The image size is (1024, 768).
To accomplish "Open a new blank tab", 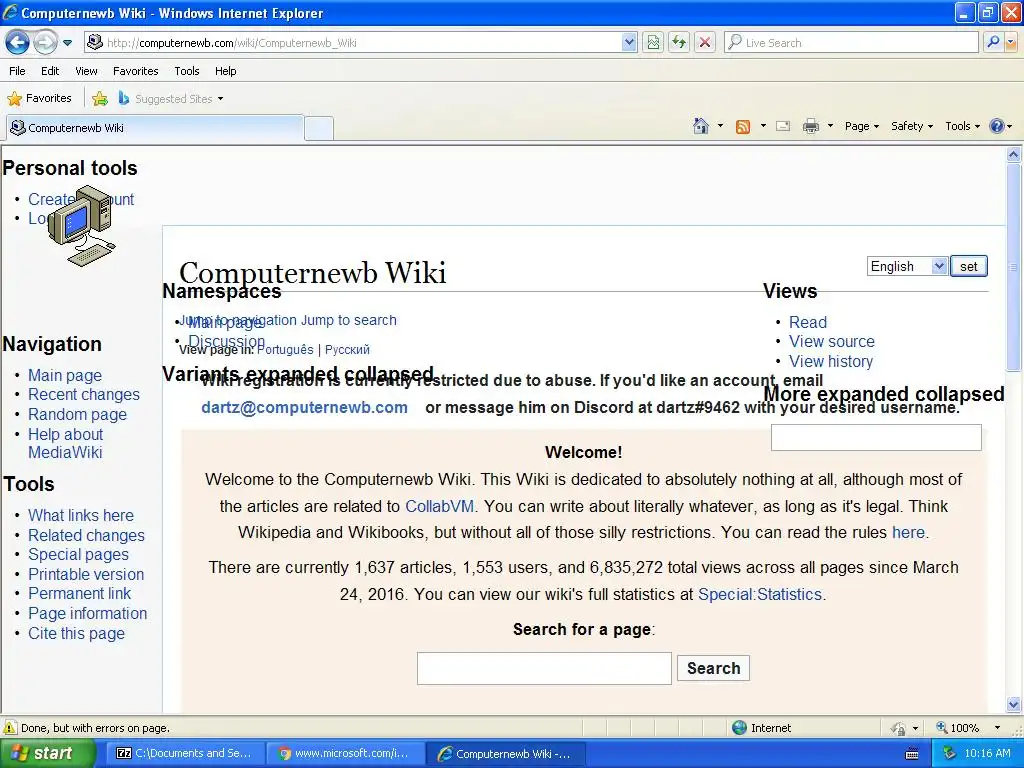I will coord(319,128).
